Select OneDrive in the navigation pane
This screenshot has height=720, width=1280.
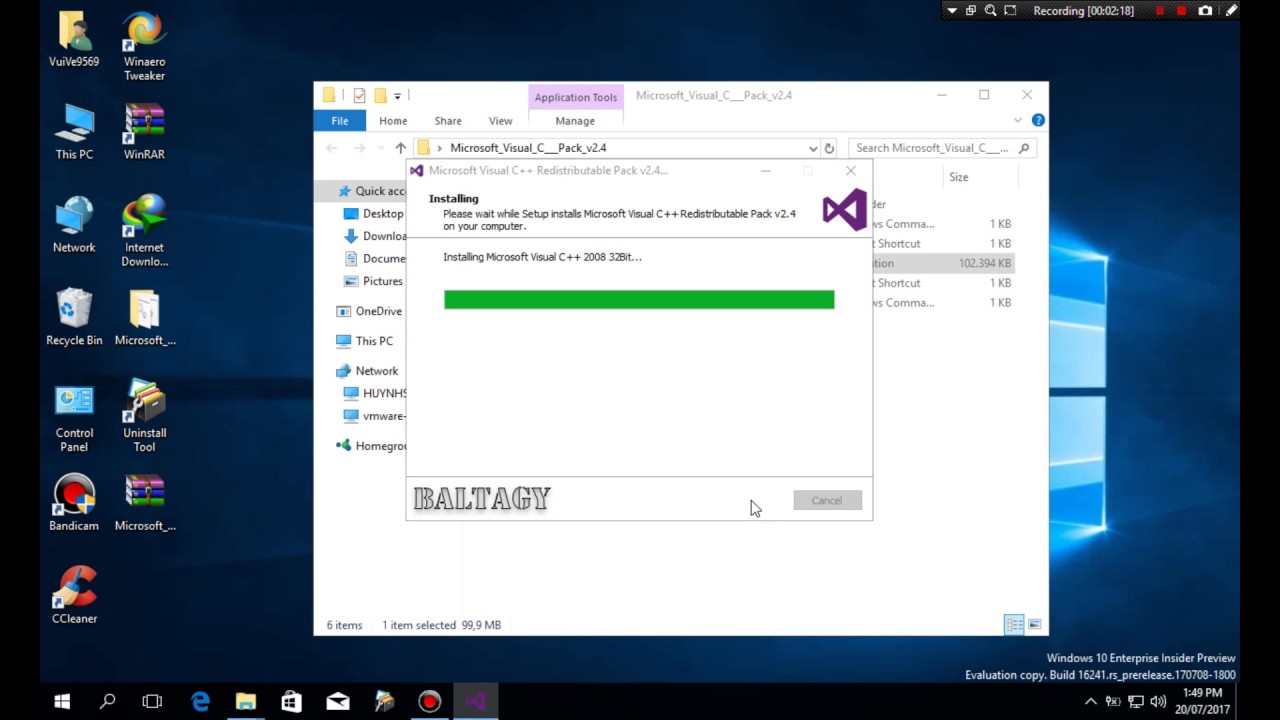[x=370, y=311]
